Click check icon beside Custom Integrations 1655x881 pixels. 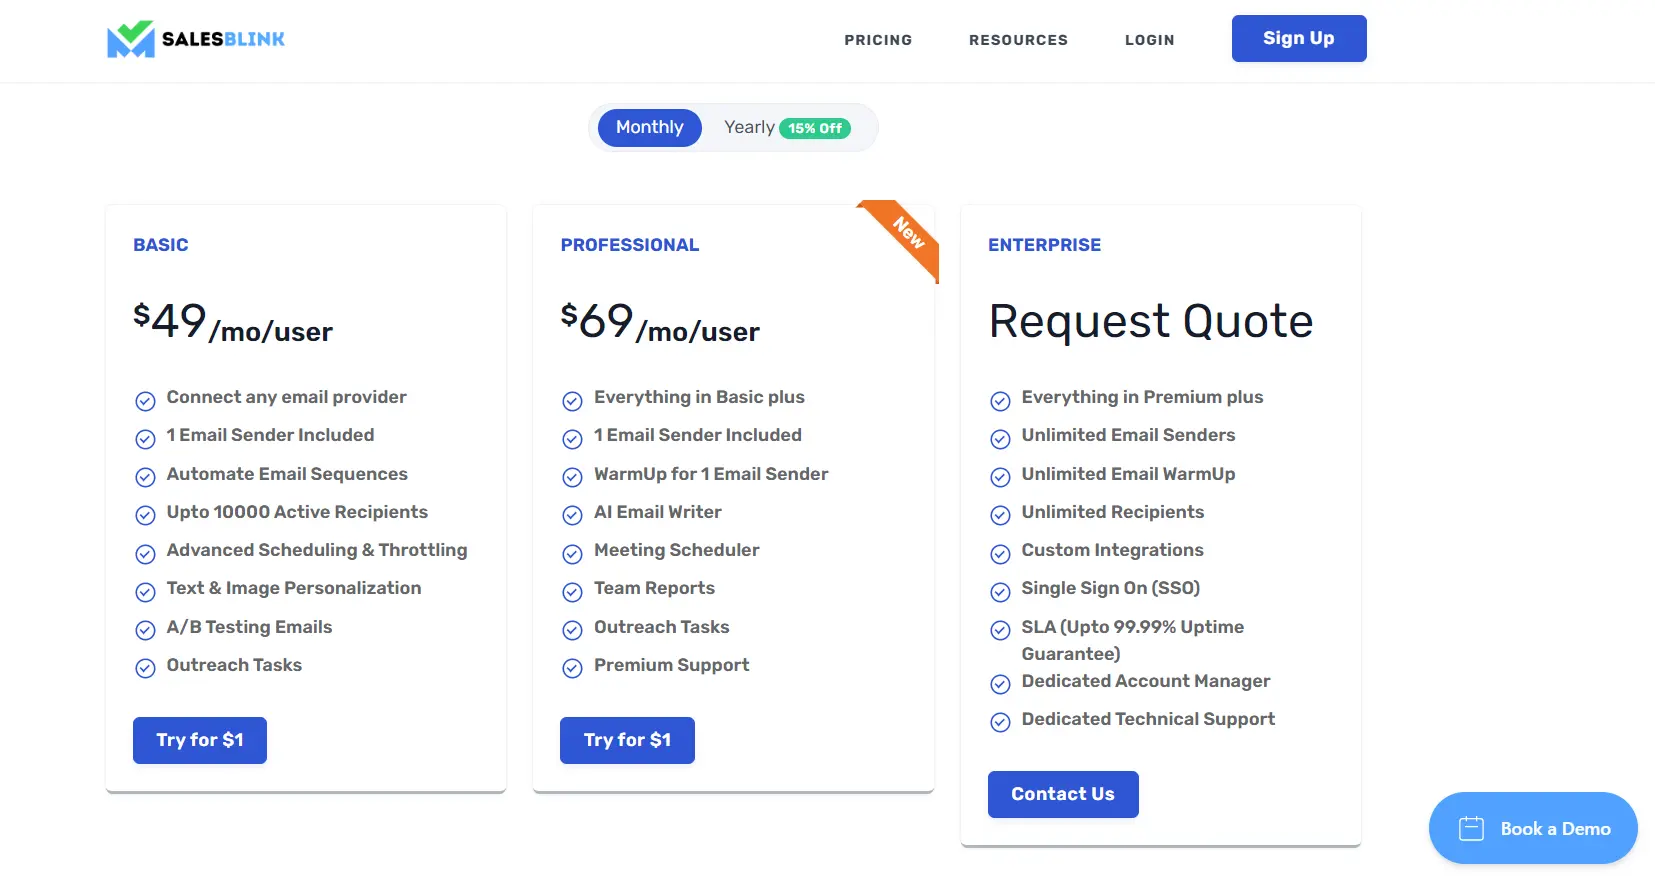tap(1000, 554)
